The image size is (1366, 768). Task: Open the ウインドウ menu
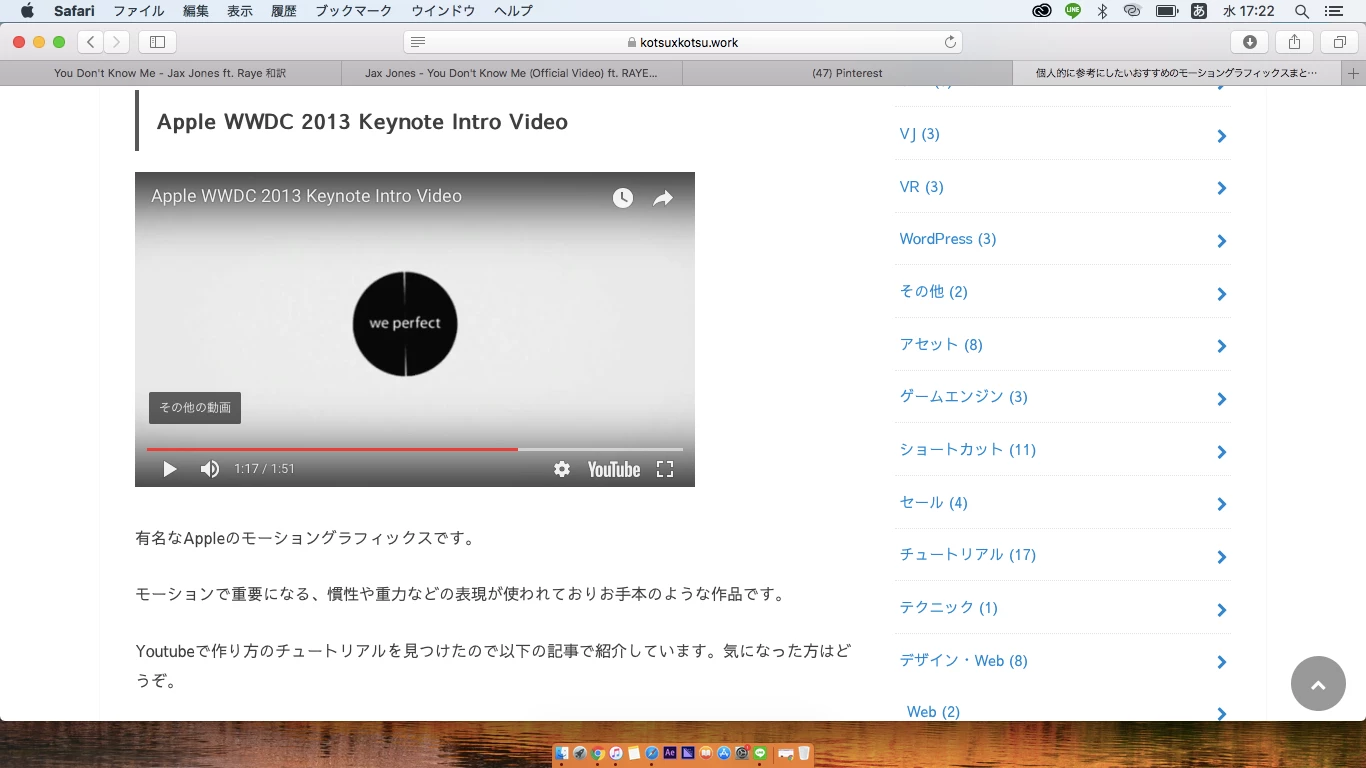tap(443, 11)
